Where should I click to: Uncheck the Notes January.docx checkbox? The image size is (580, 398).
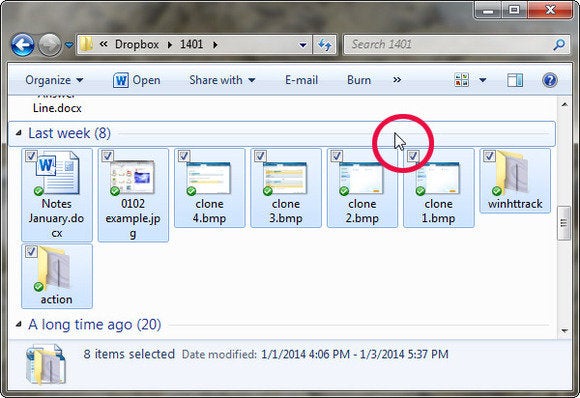click(x=31, y=156)
